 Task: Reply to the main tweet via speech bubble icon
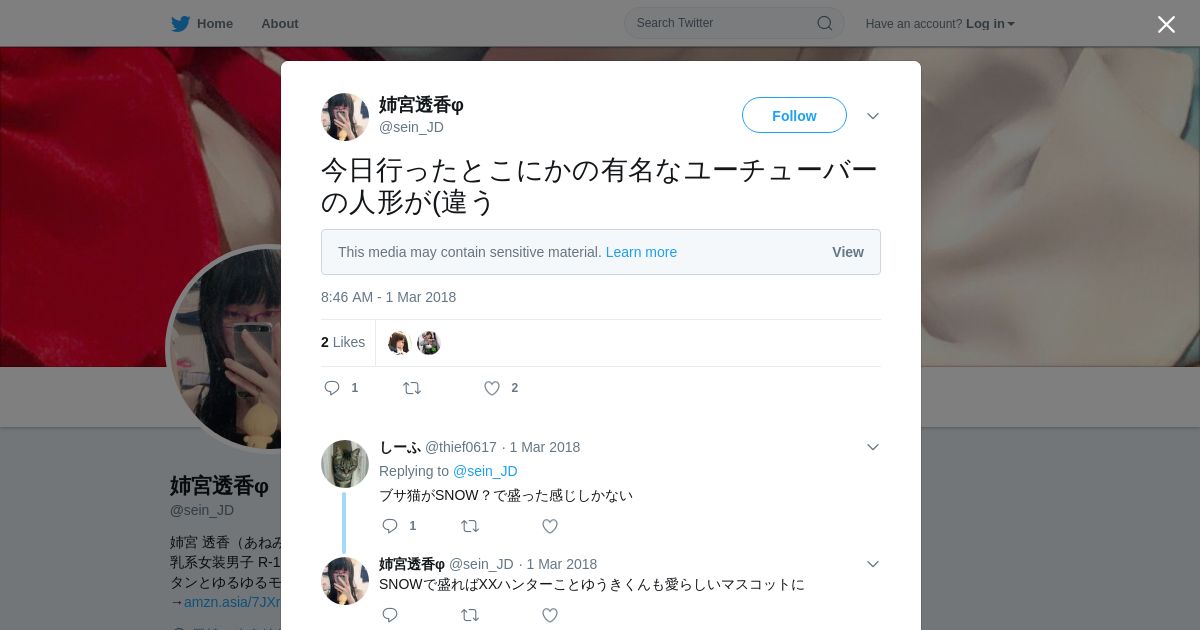[x=332, y=388]
